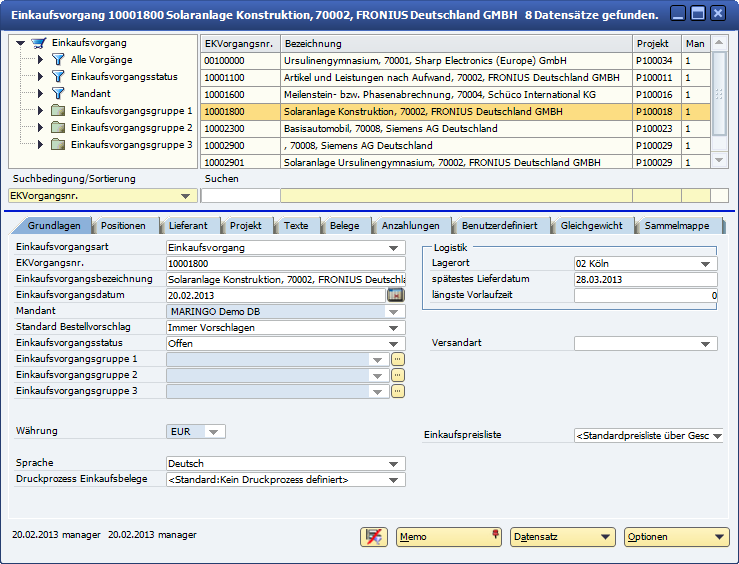This screenshot has width=739, height=564.
Task: Click the Suchen search input field
Action: pos(240,196)
